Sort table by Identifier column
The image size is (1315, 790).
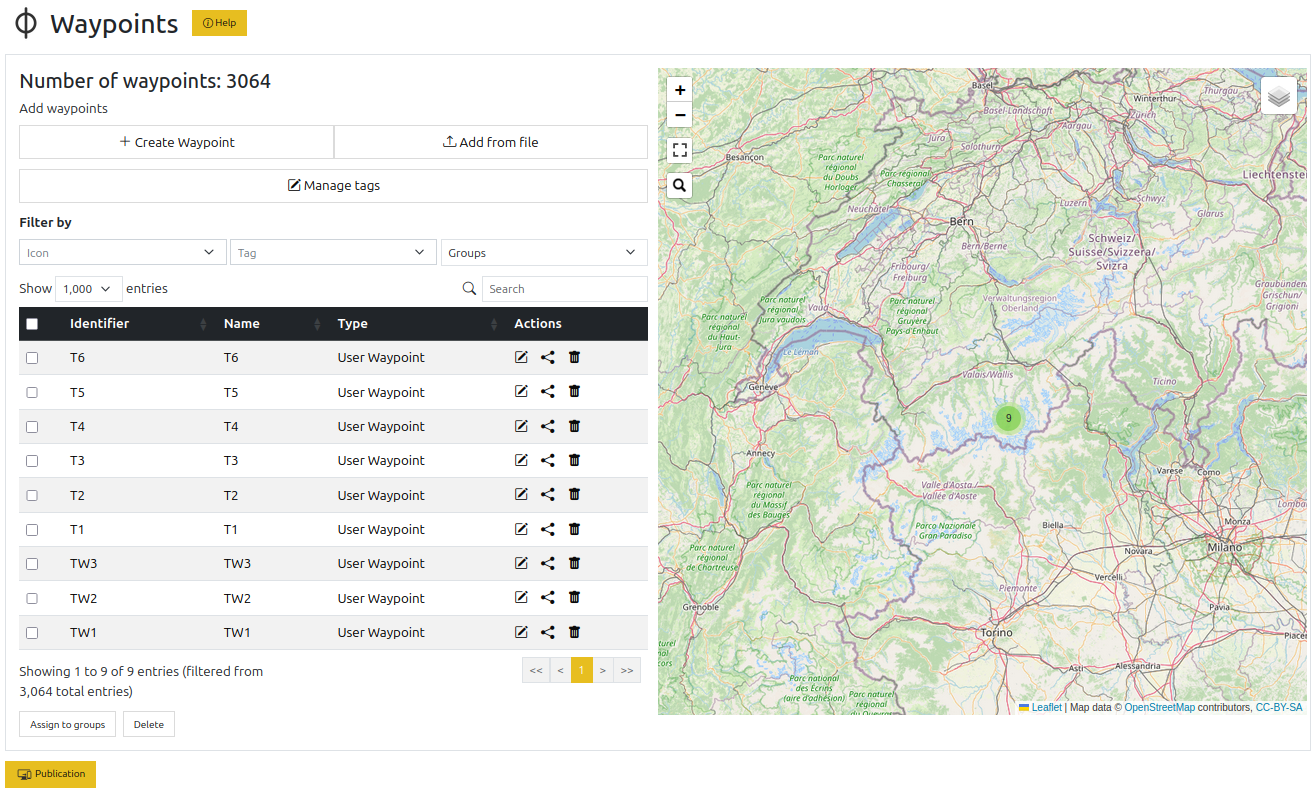pos(138,324)
